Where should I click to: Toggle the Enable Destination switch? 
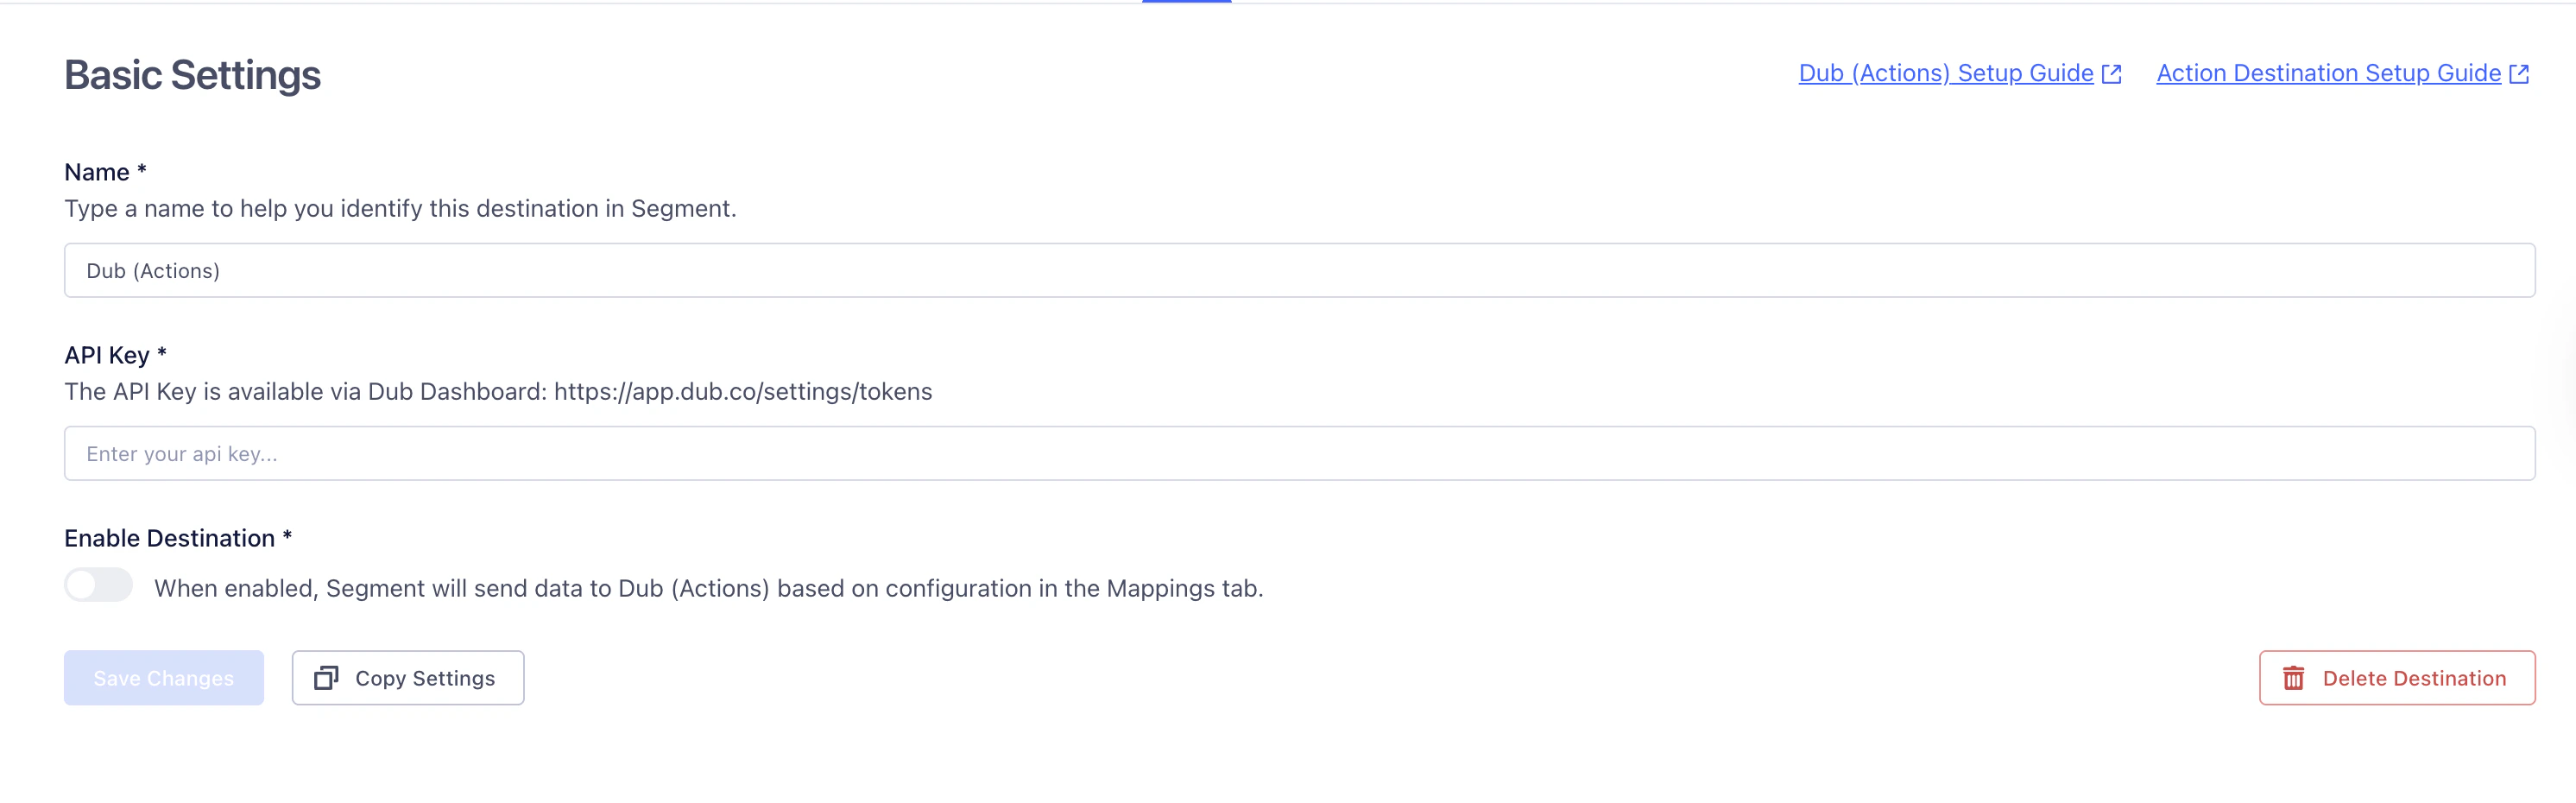click(98, 585)
